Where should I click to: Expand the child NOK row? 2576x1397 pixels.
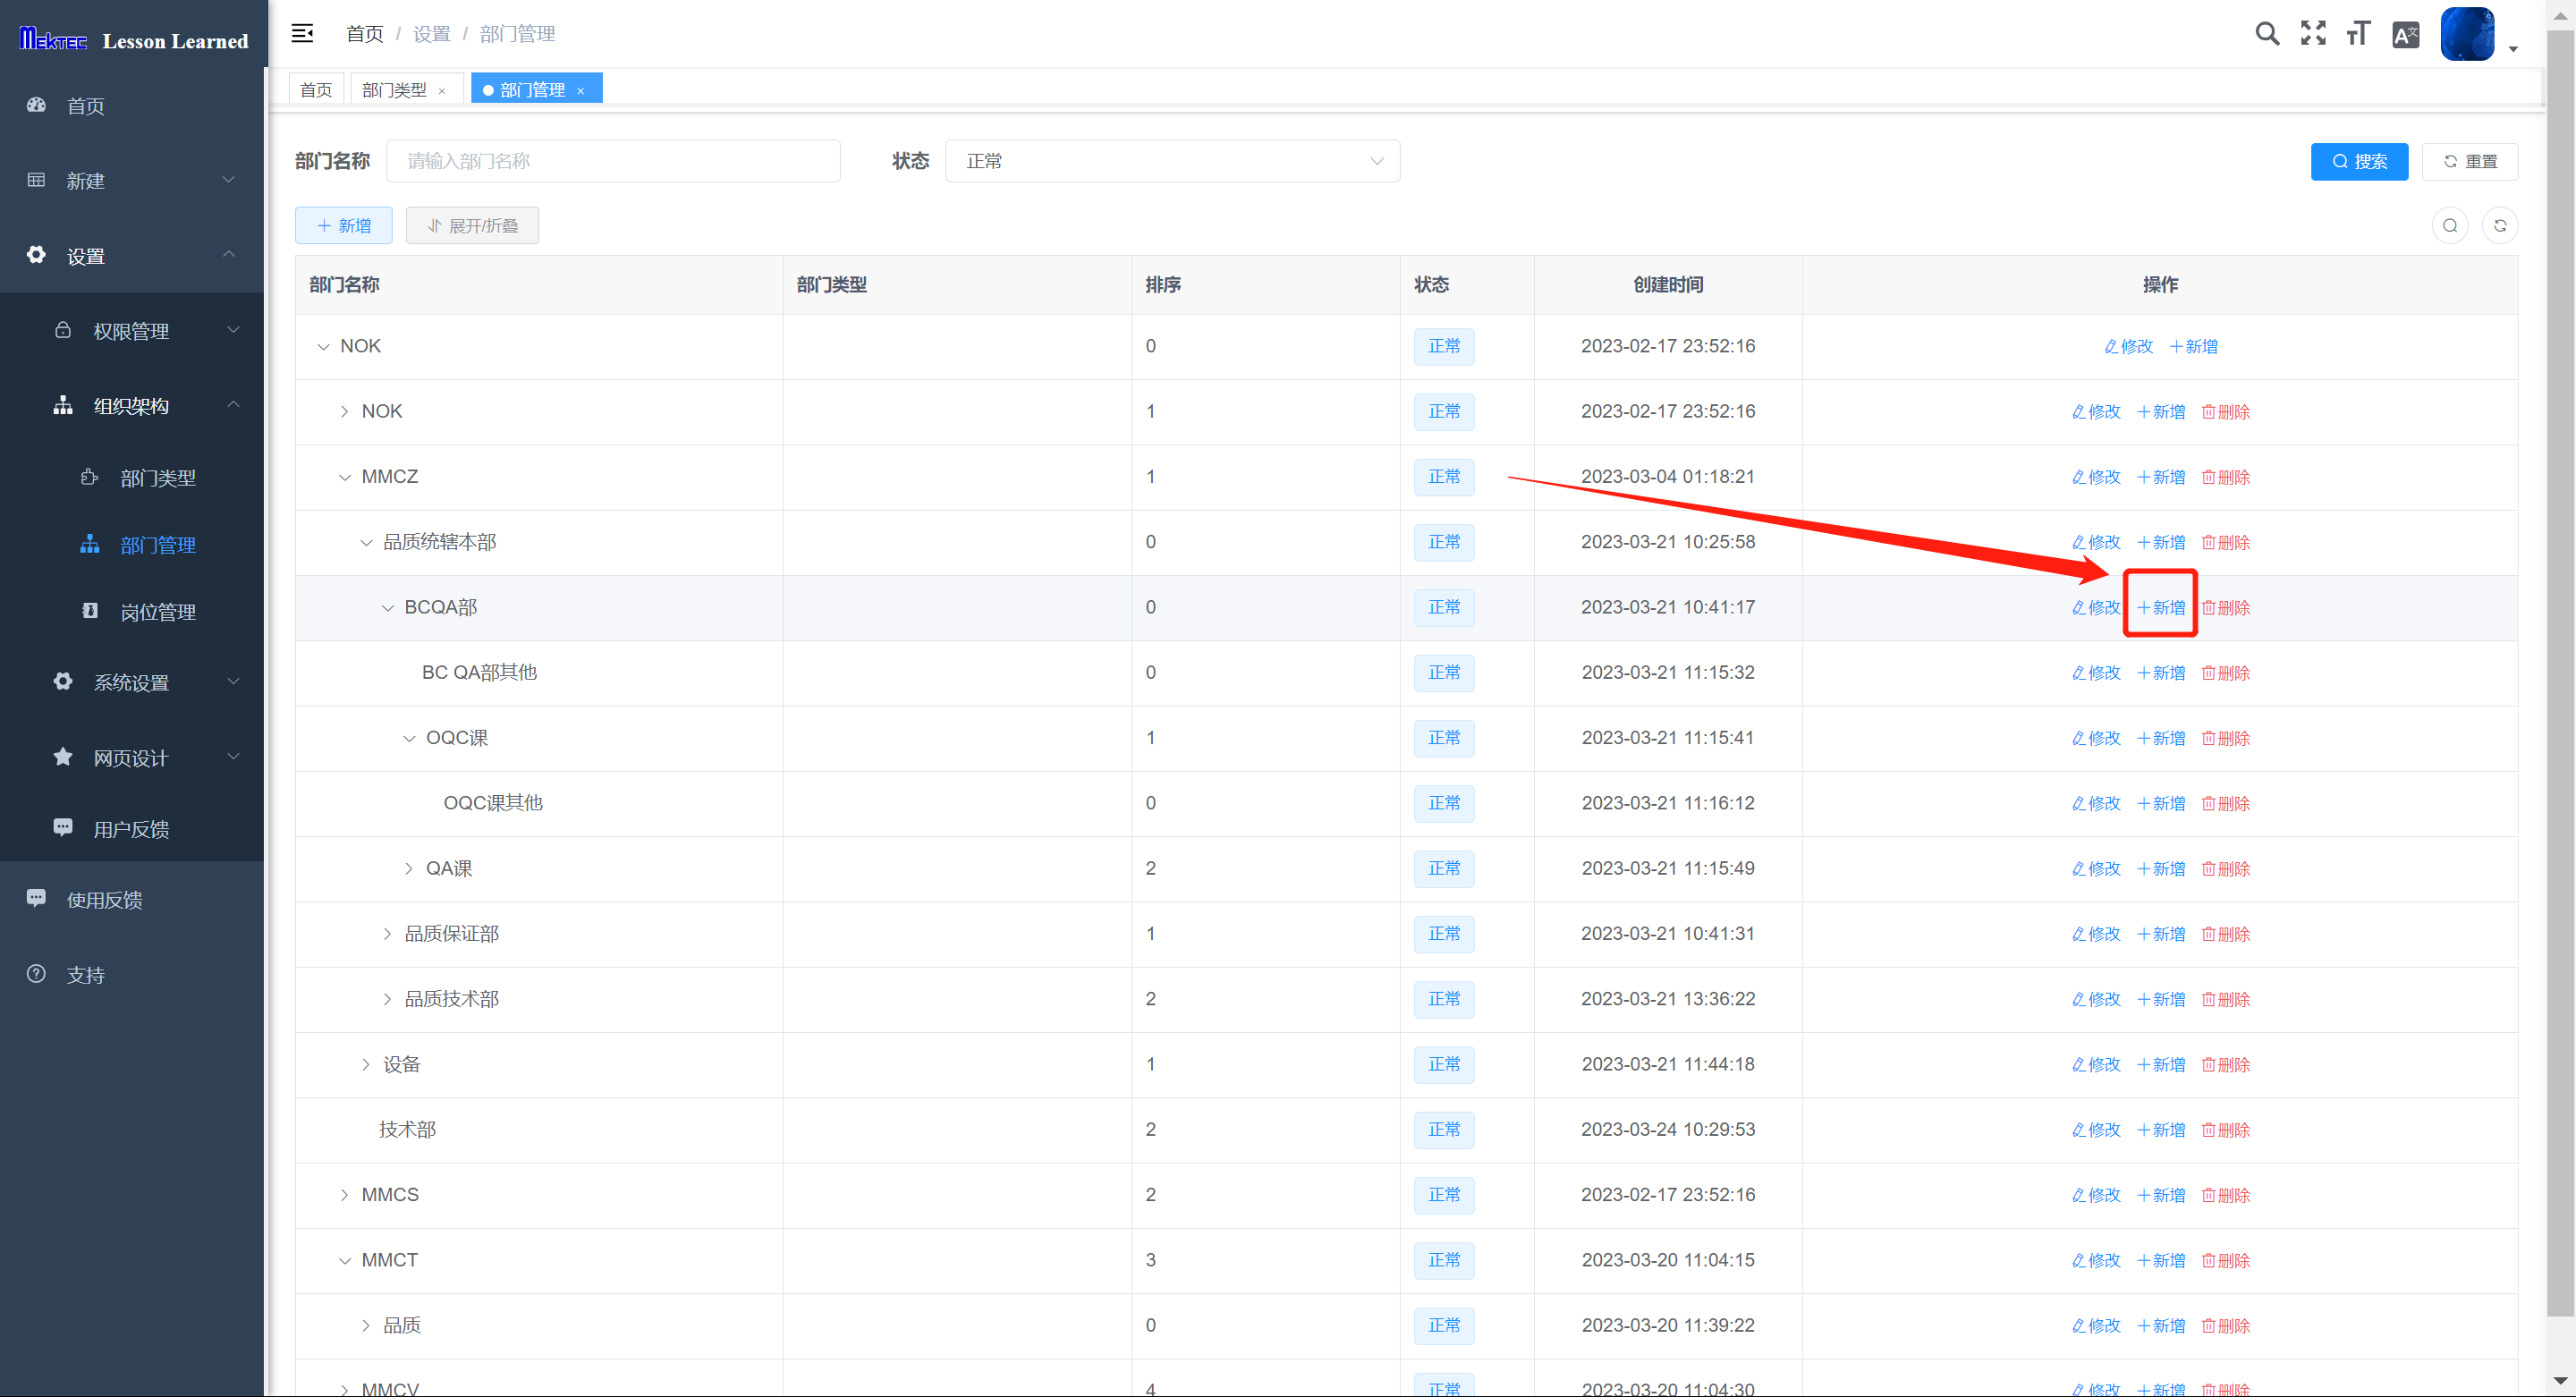tap(344, 411)
